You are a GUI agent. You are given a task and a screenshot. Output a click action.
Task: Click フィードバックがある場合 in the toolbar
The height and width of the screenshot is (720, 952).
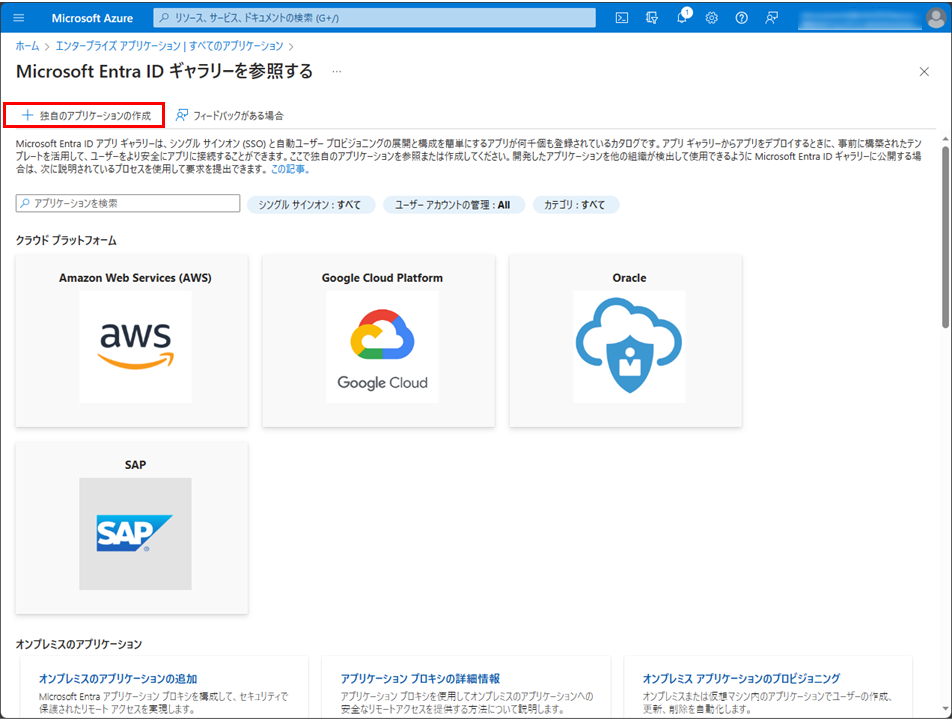pos(229,115)
